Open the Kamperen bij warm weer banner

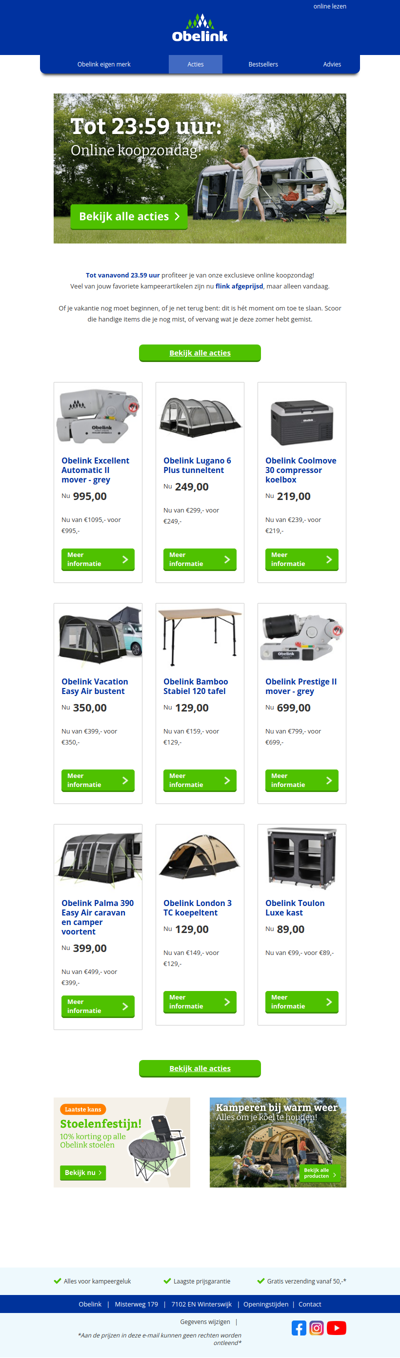278,1142
